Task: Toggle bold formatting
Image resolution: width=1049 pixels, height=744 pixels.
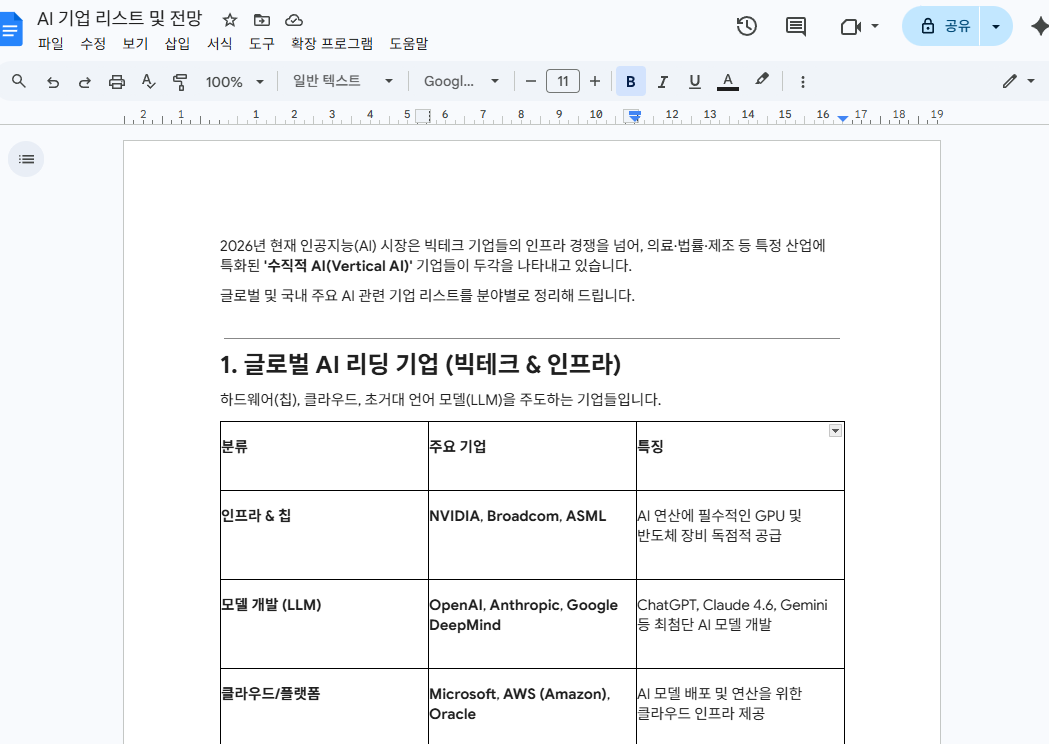Action: pos(630,82)
